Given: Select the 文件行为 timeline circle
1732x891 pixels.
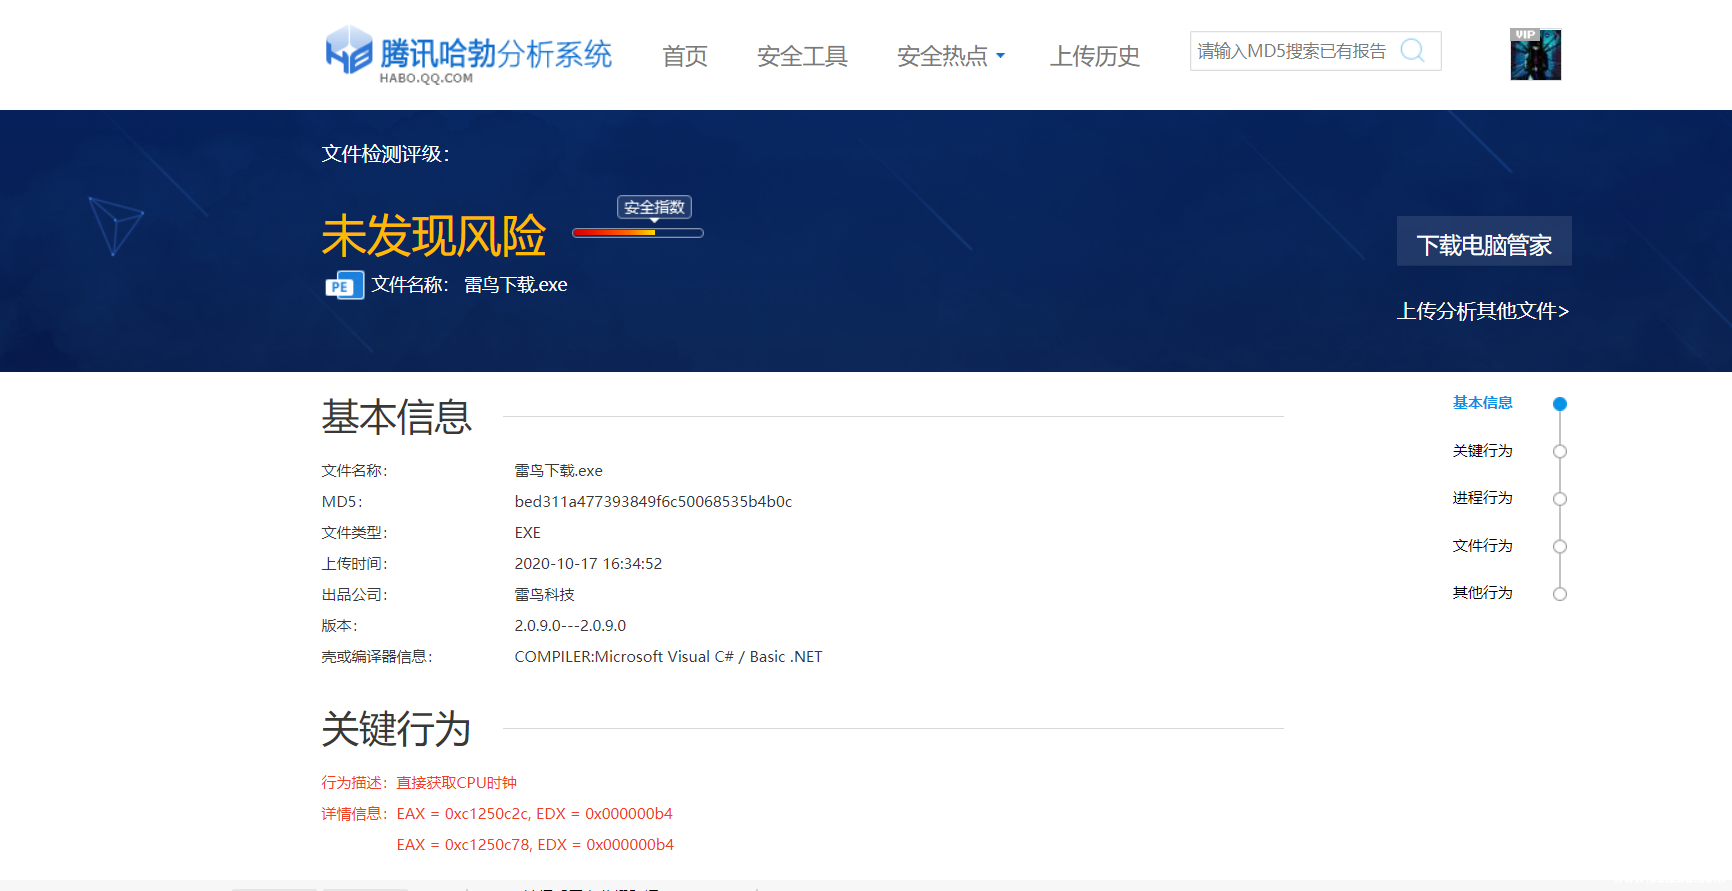Looking at the screenshot, I should click(1559, 547).
